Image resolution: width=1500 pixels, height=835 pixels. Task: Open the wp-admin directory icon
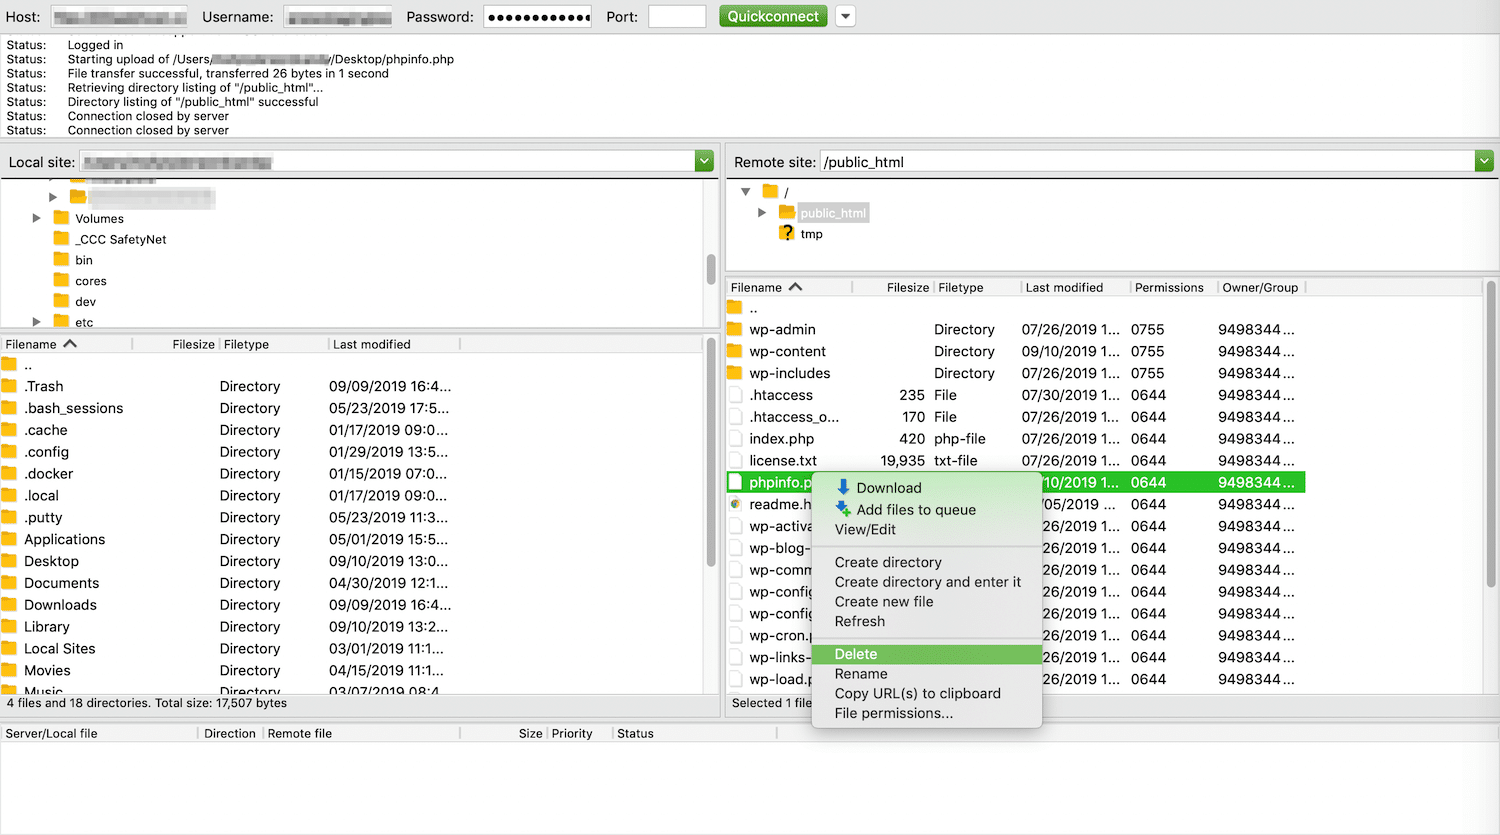pyautogui.click(x=737, y=329)
